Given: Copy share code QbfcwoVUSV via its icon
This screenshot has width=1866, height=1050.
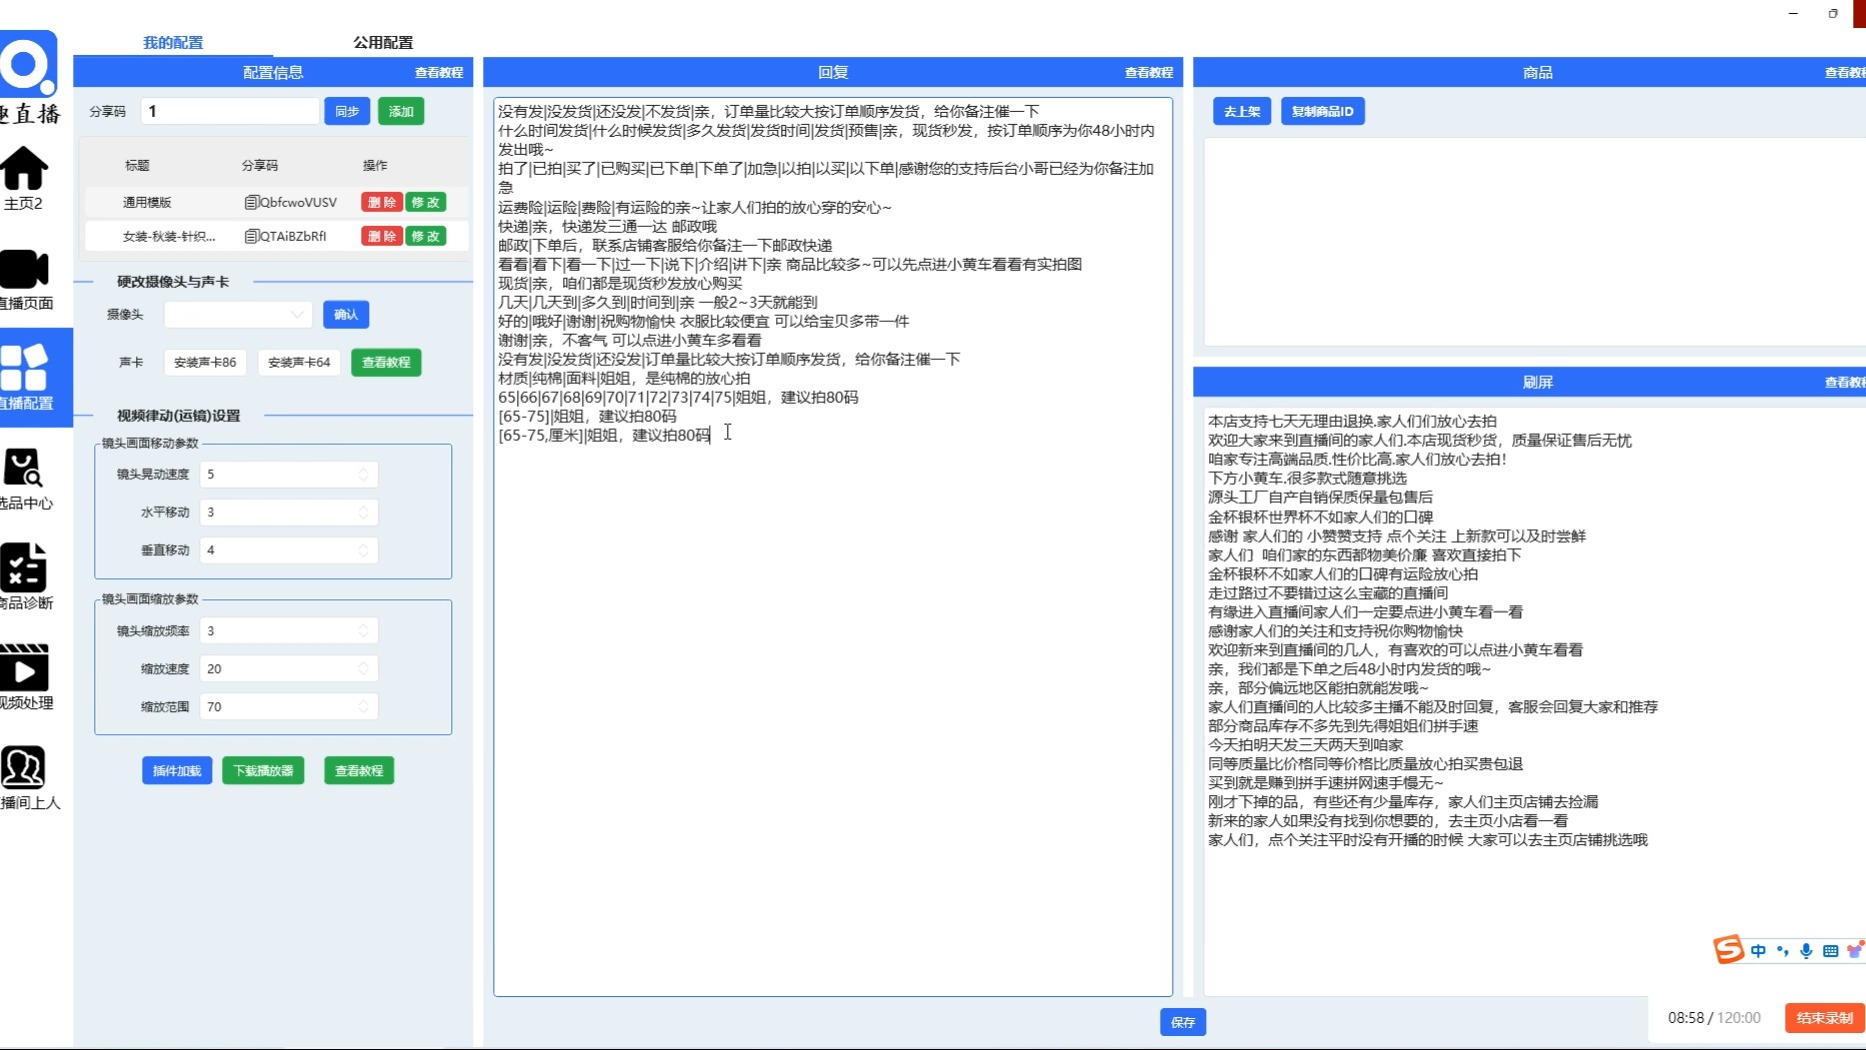Looking at the screenshot, I should 251,202.
